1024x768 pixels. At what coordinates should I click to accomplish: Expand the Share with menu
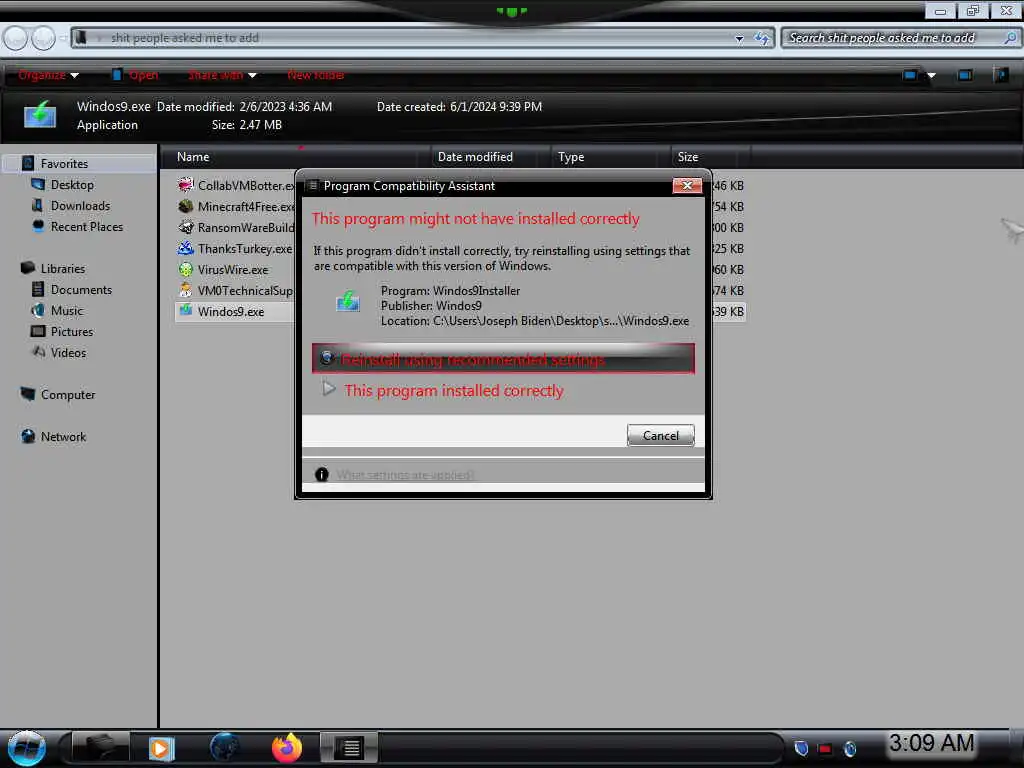[x=222, y=75]
